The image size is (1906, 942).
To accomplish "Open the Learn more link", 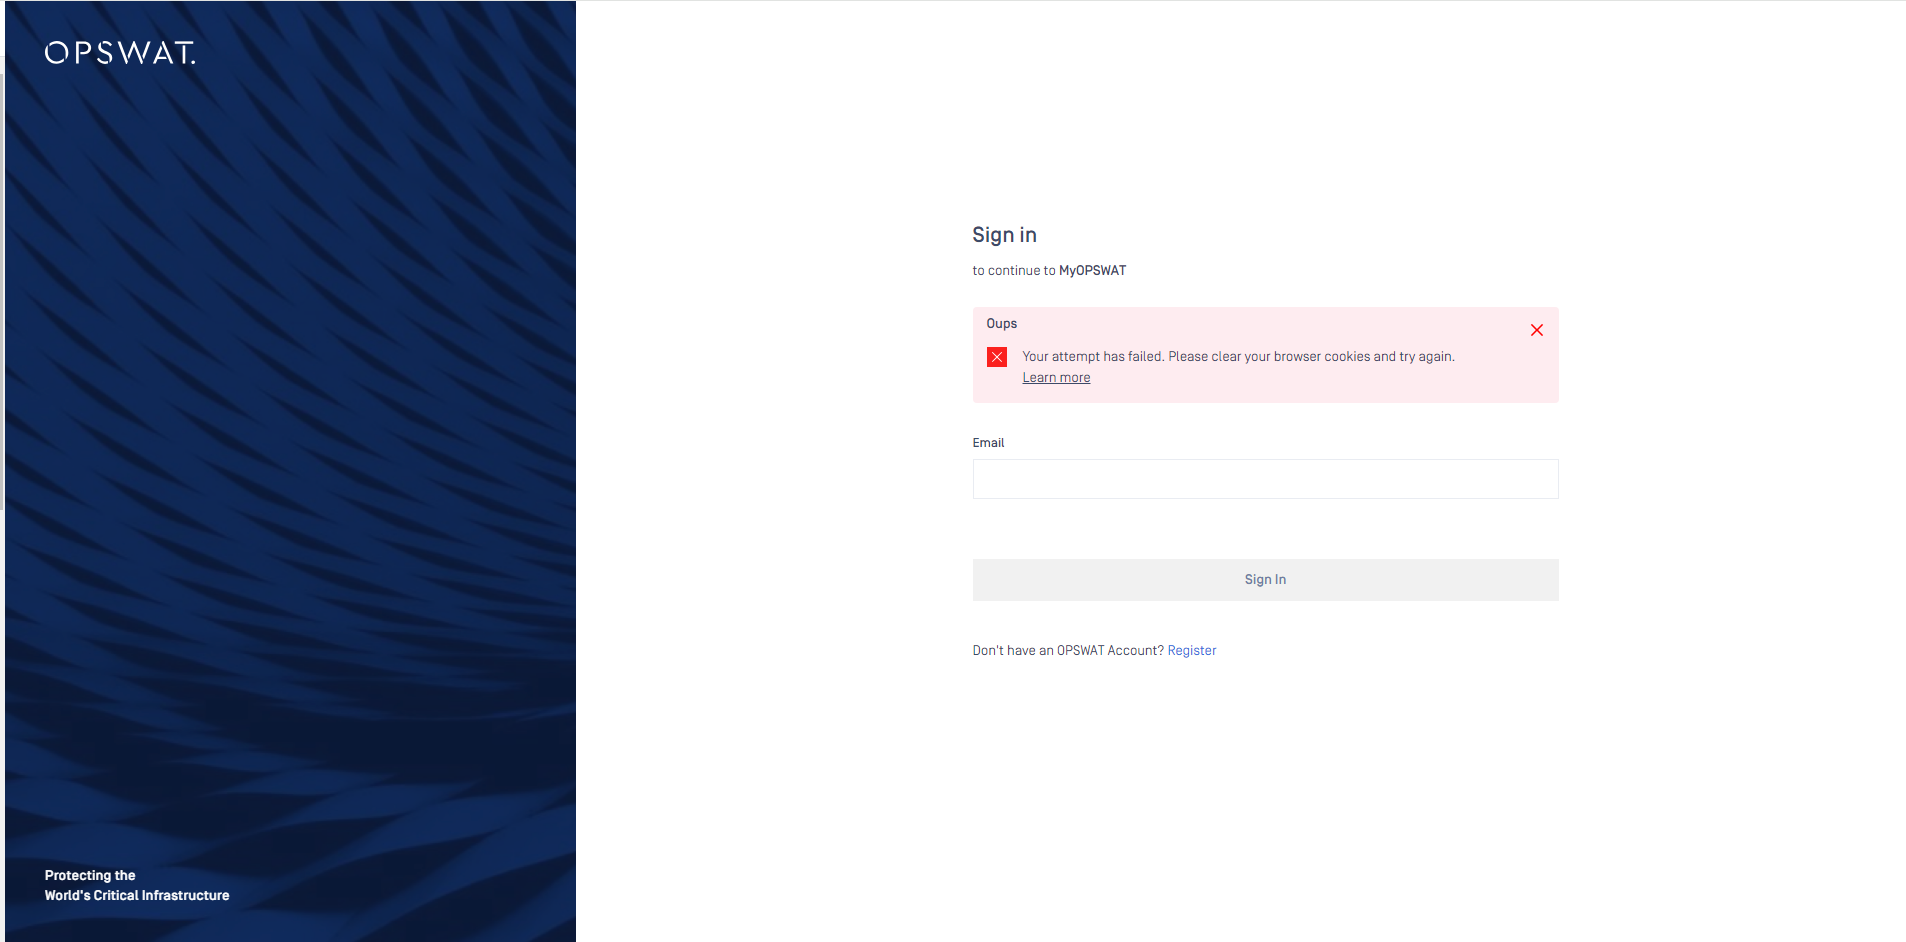I will (x=1056, y=378).
